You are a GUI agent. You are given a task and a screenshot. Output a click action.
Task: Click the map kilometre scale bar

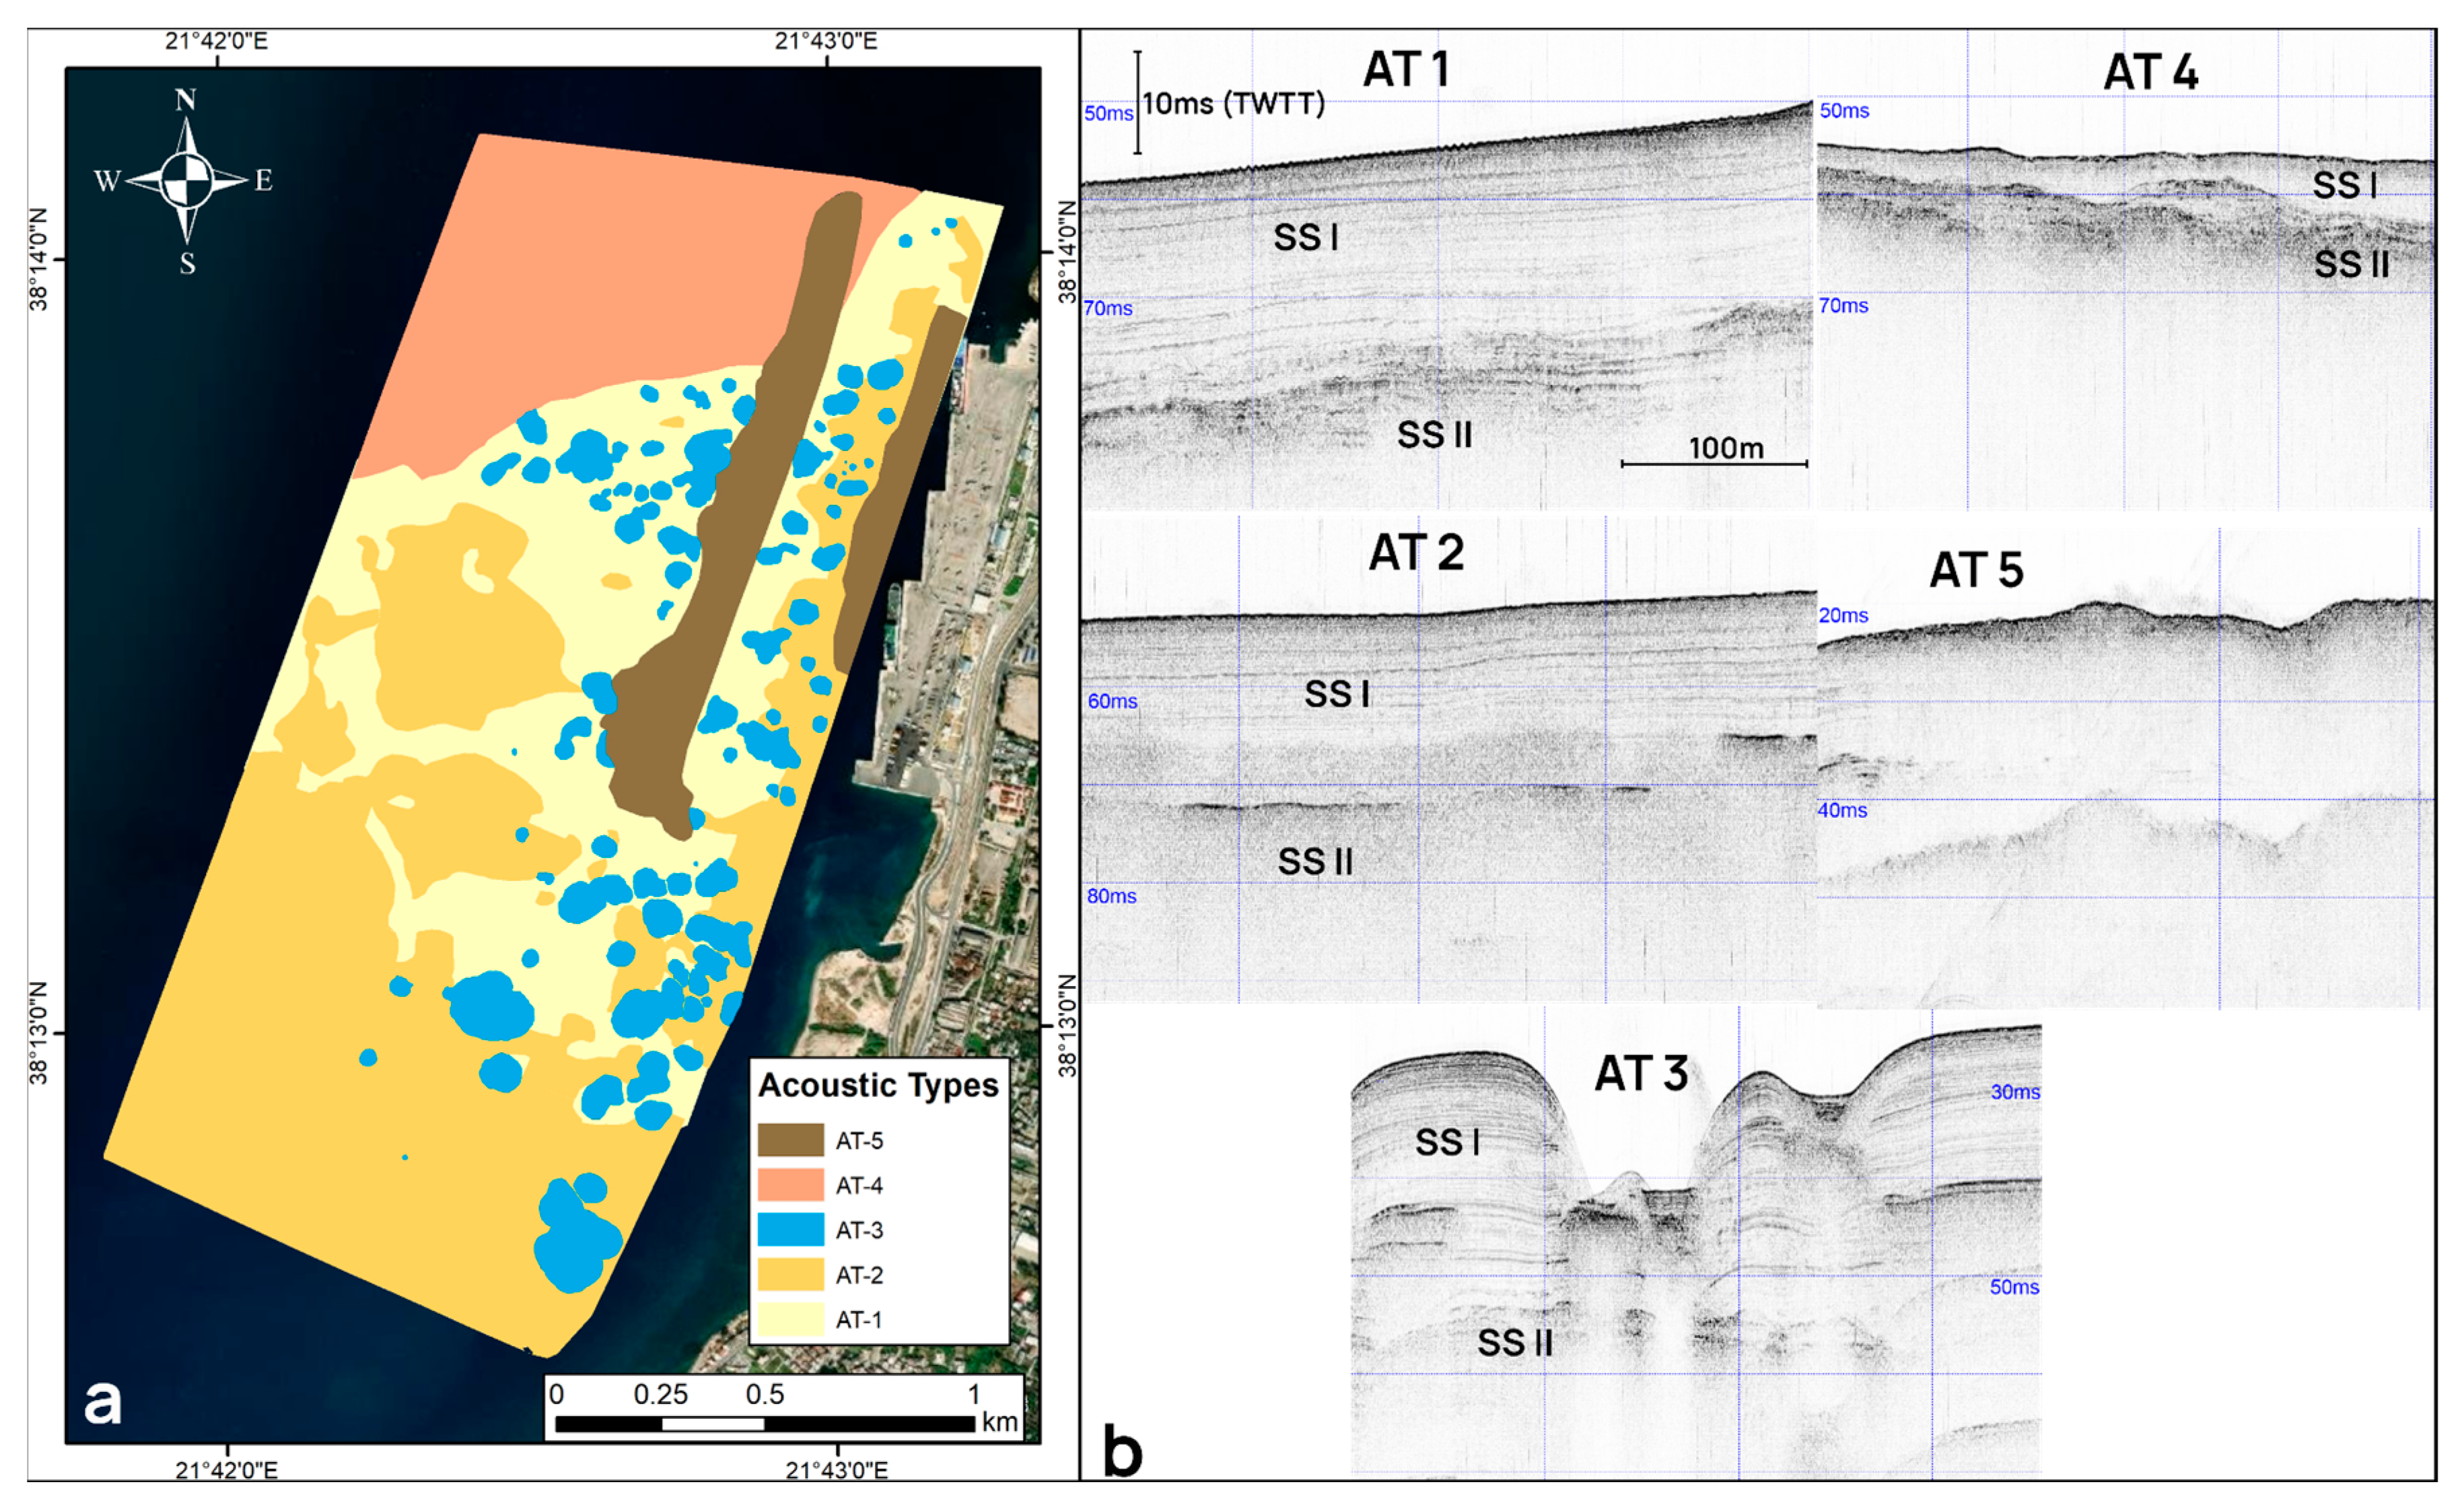tap(764, 1423)
